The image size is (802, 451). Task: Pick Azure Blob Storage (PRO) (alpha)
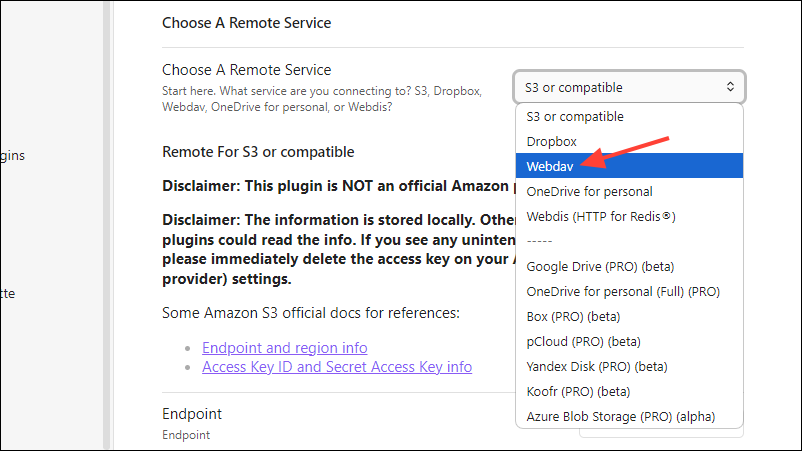coord(620,416)
